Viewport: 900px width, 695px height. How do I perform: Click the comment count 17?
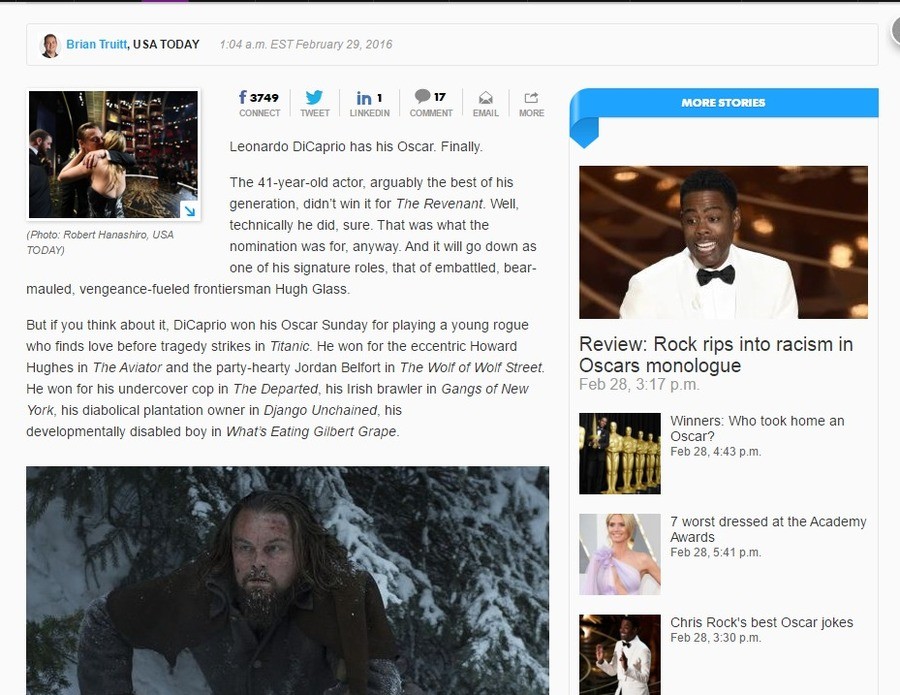click(x=440, y=97)
